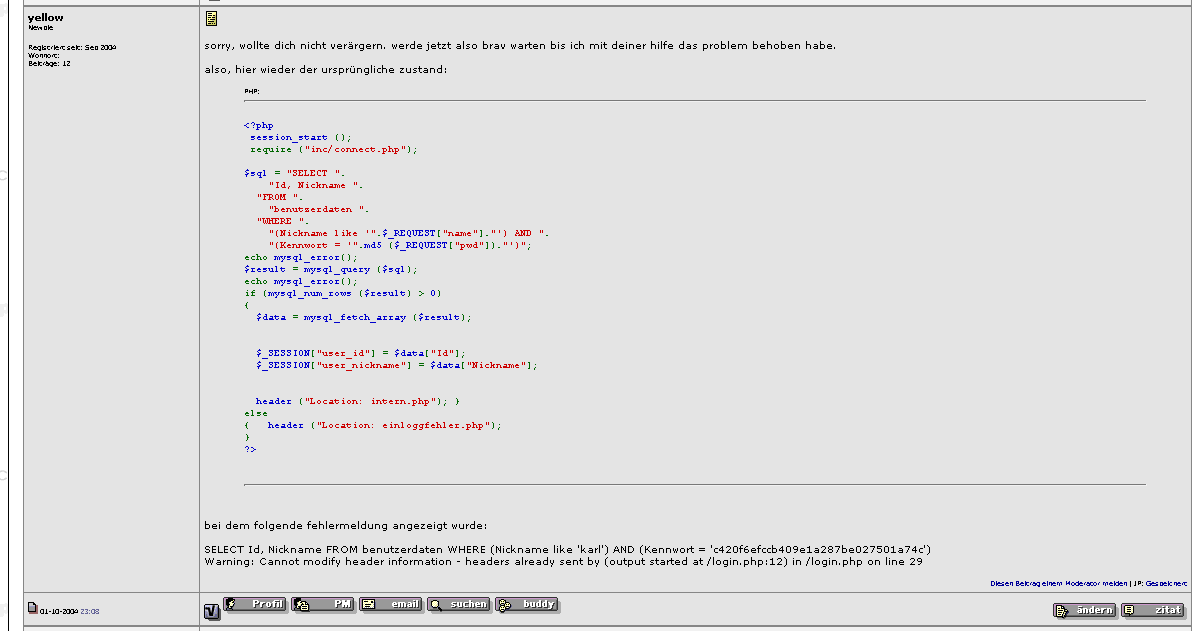Viewport: 1203px width, 631px height.
Task: Edit the post with the ändern button
Action: click(x=1085, y=610)
